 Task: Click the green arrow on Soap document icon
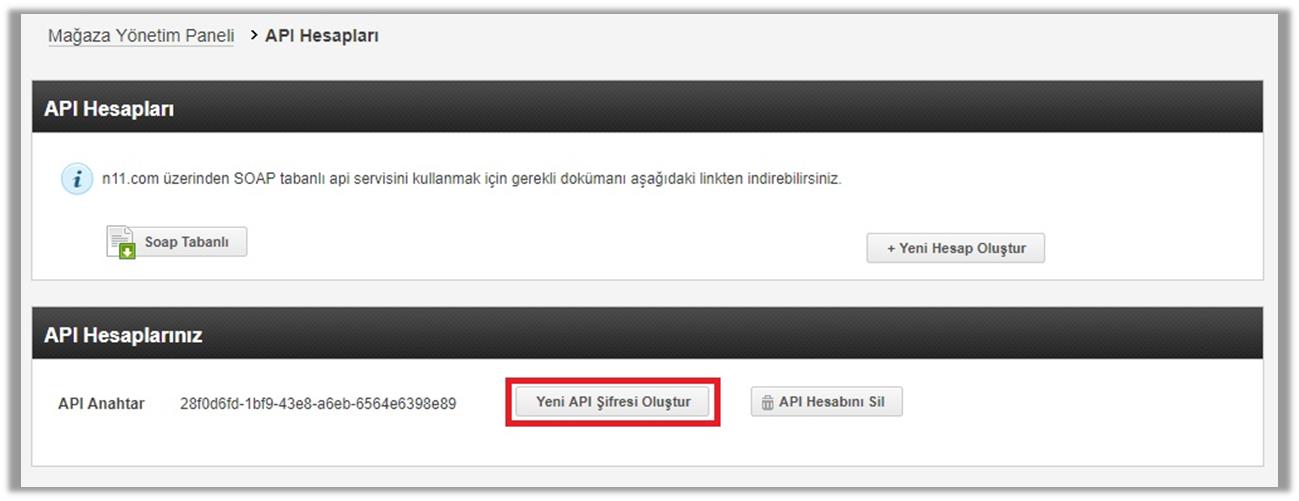[x=127, y=252]
